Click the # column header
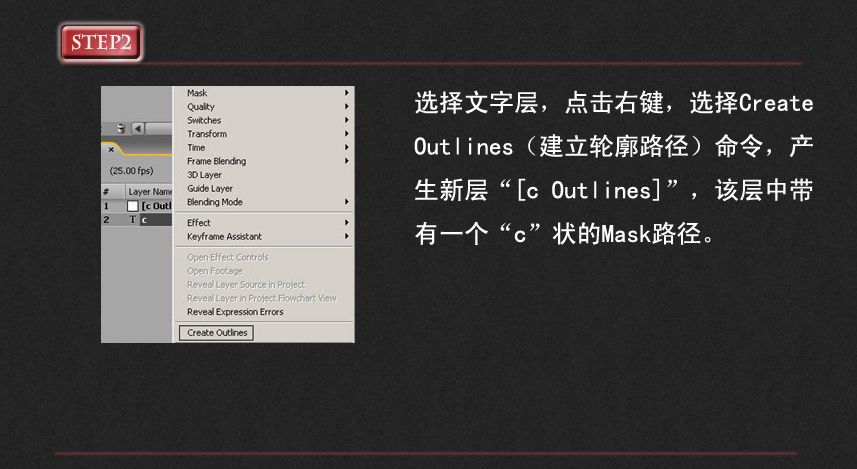The height and width of the screenshot is (469, 857). [106, 191]
